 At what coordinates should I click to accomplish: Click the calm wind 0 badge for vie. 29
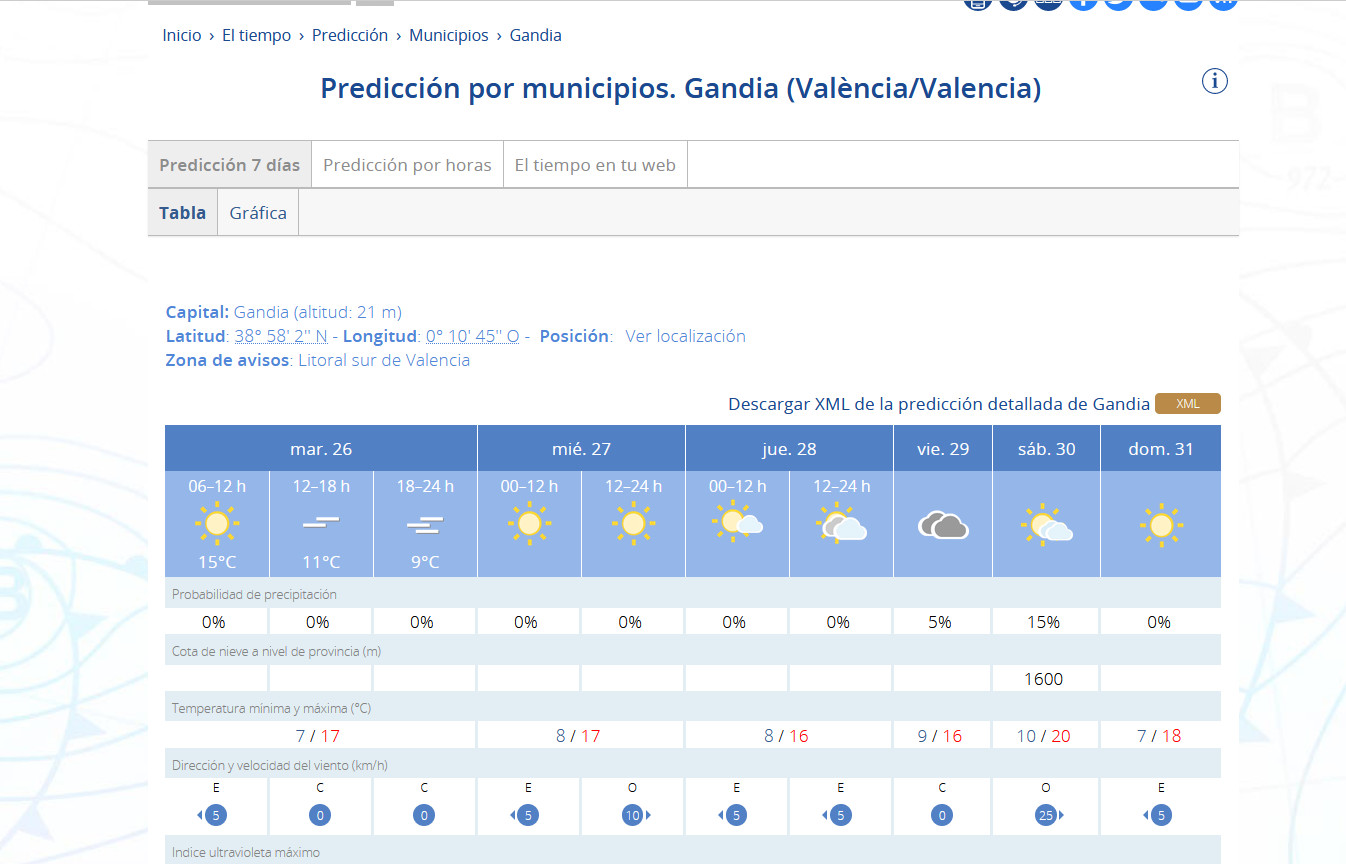(x=942, y=815)
